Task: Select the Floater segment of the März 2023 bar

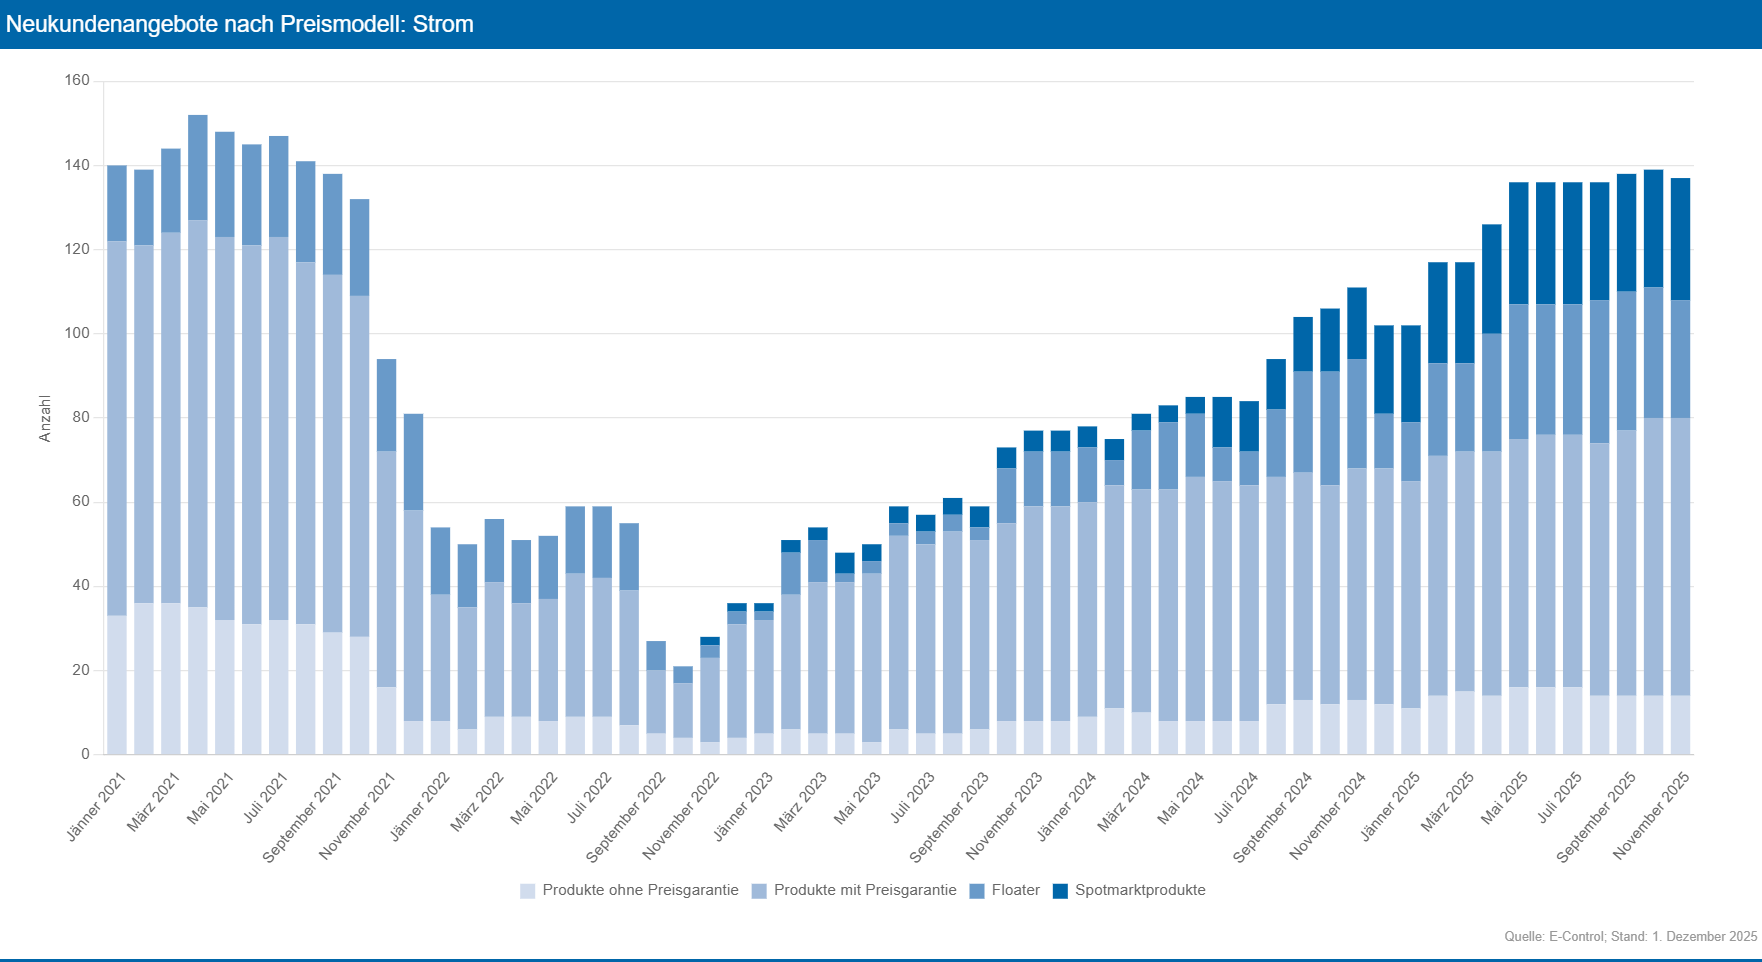Action: click(818, 560)
